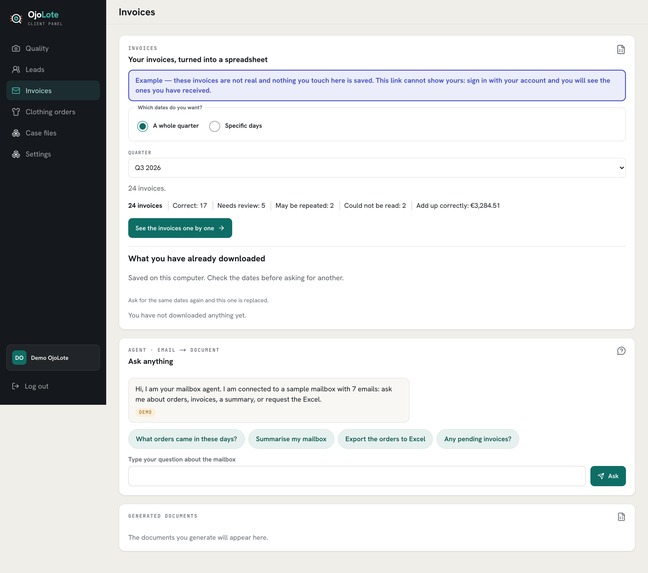This screenshot has height=573, width=648.
Task: Navigate to Clothing orders
Action: click(x=53, y=112)
